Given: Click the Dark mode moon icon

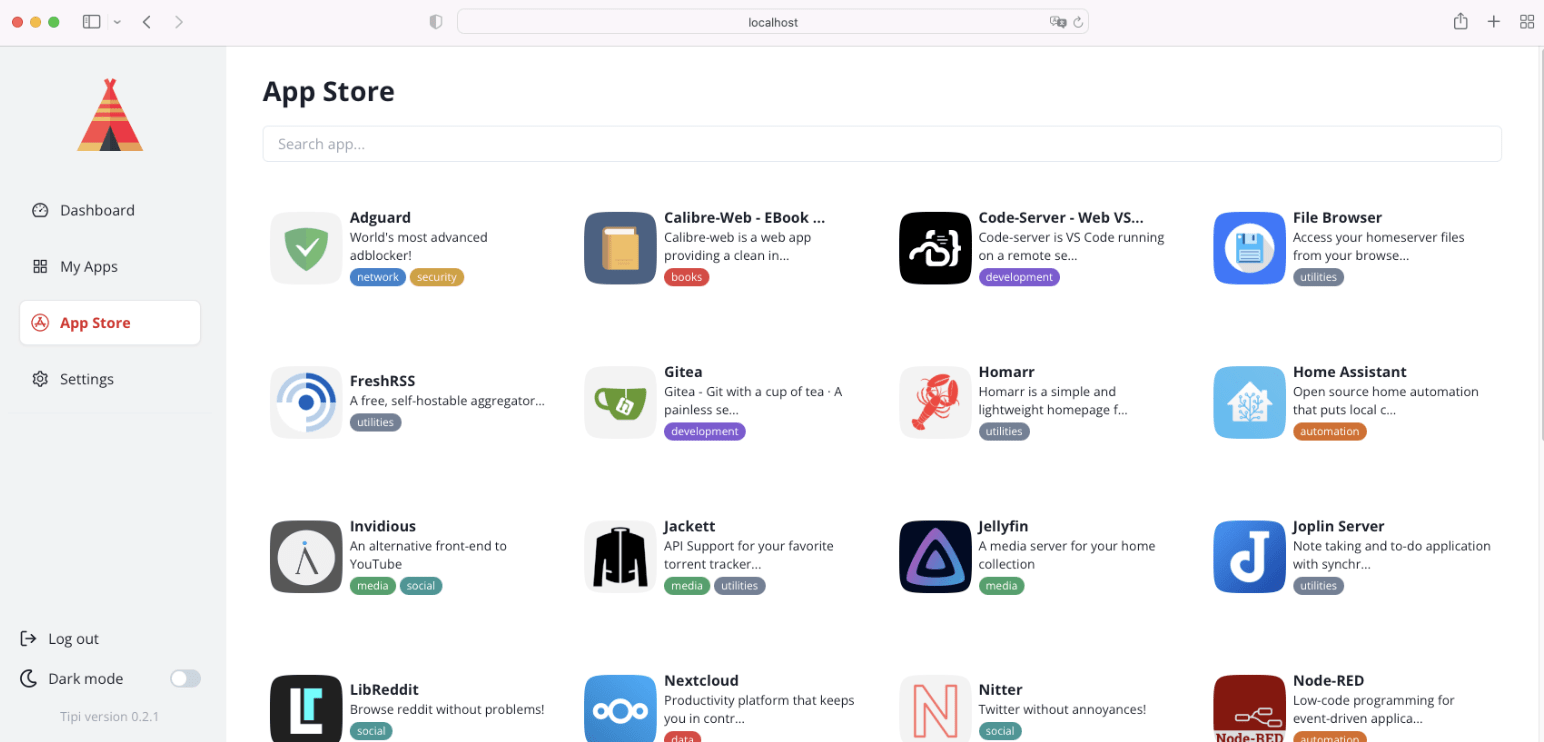Looking at the screenshot, I should pos(28,678).
